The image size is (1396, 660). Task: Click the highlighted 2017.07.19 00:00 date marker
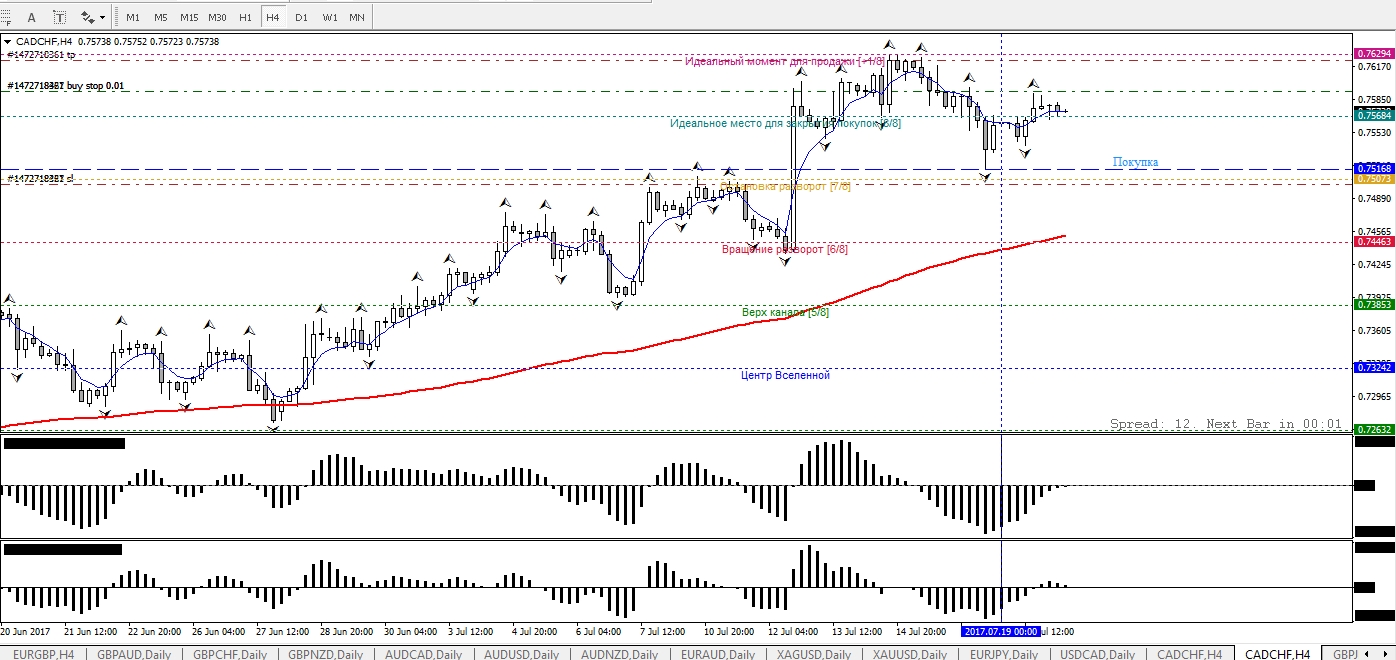coord(1000,632)
